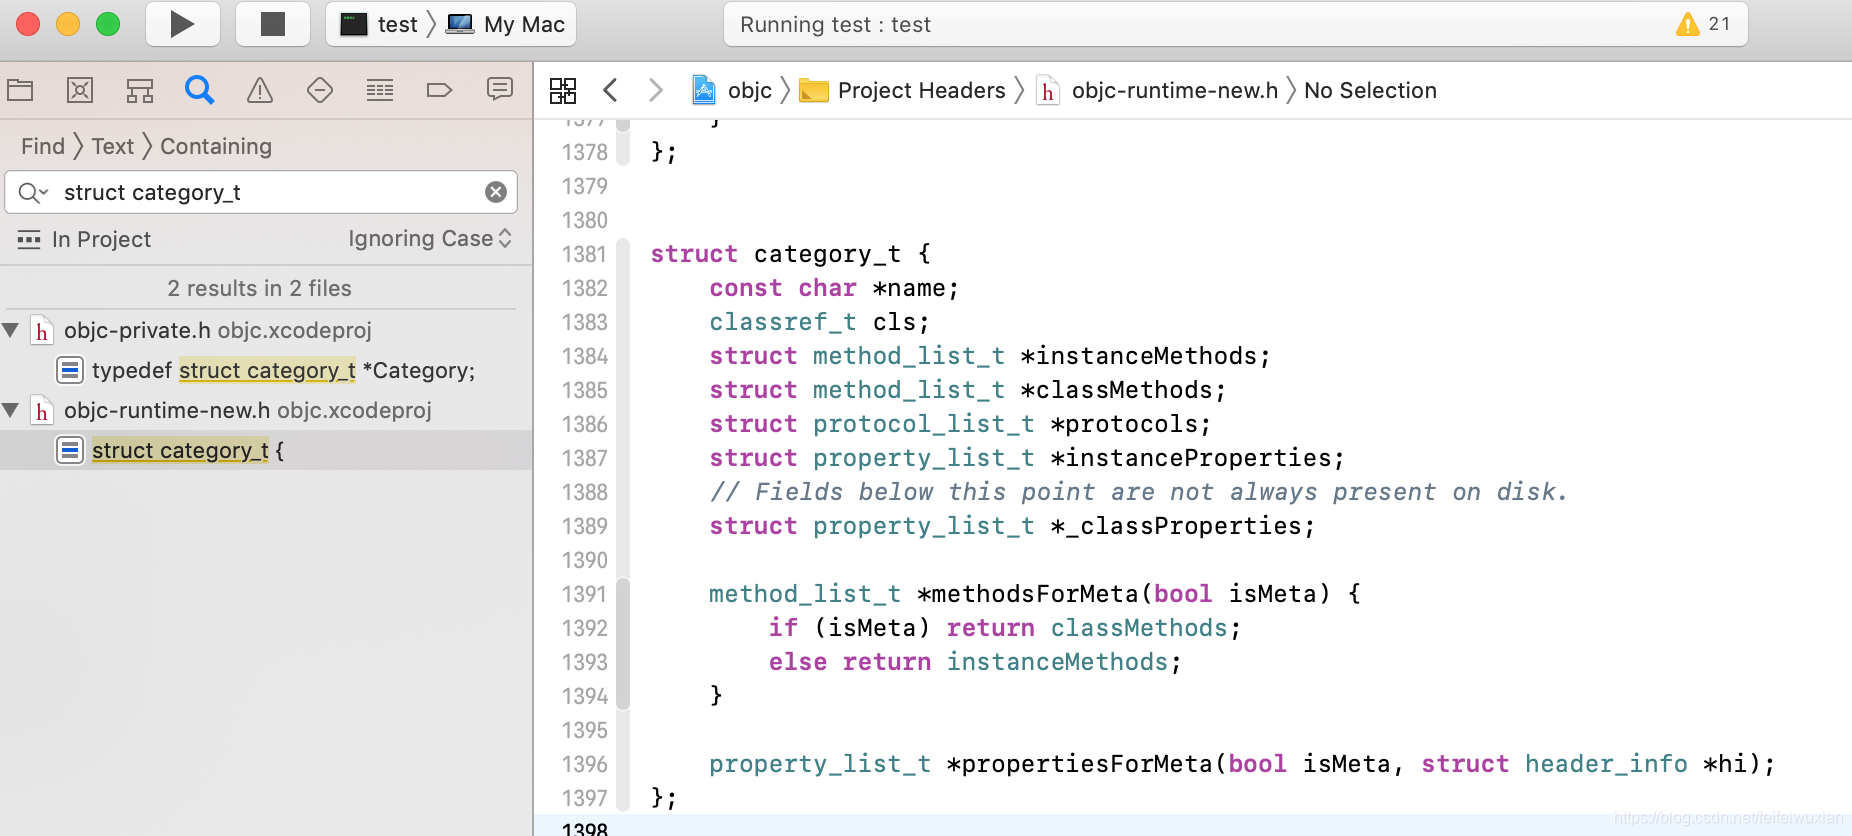Click *_classProperties on line 1389
The image size is (1852, 836).
(1176, 526)
